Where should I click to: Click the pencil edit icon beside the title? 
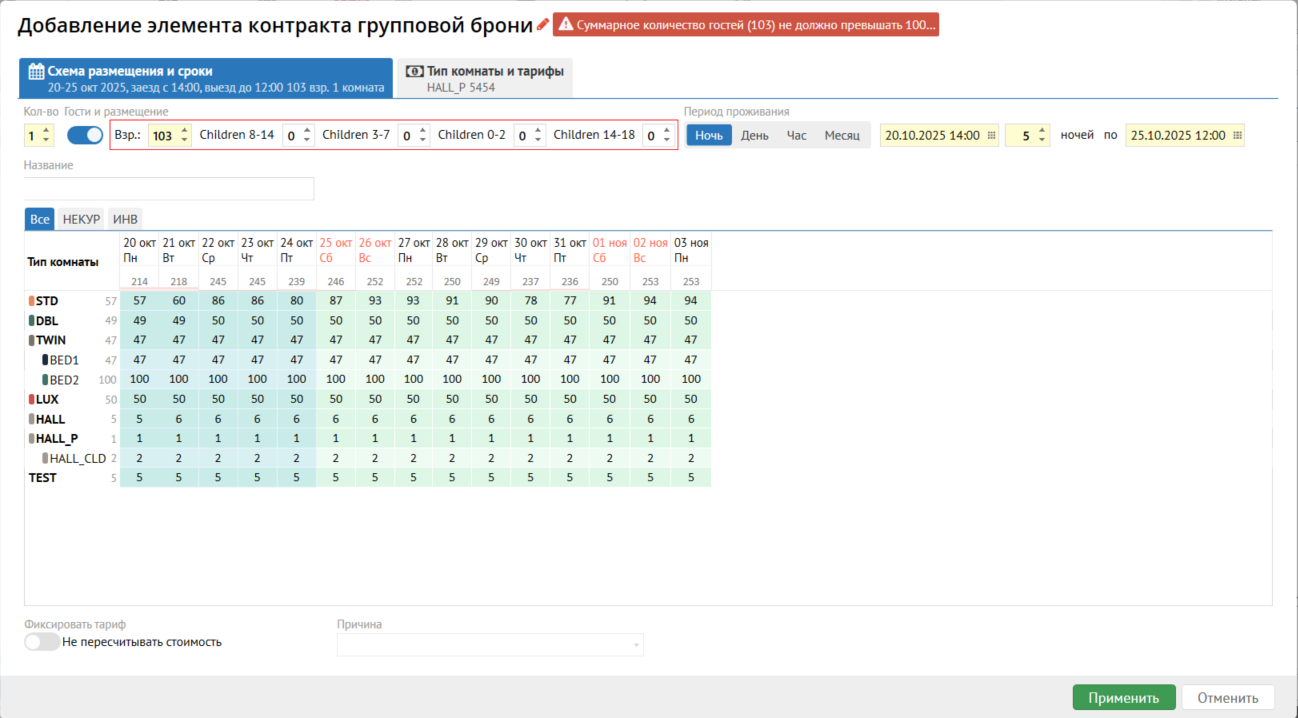[x=543, y=25]
